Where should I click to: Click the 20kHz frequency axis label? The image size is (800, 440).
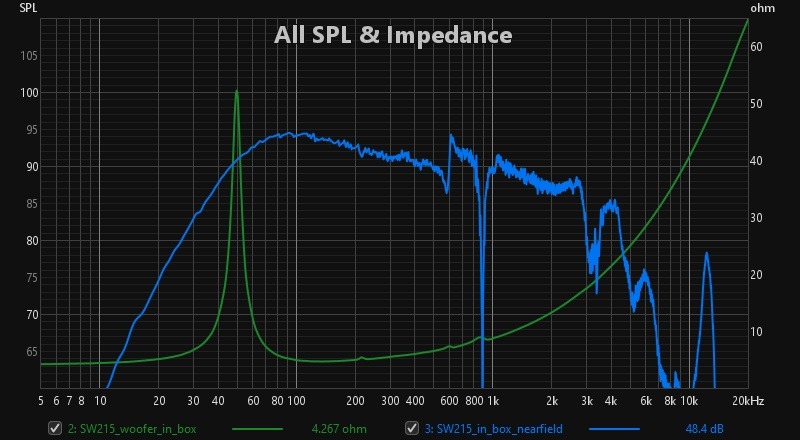748,401
